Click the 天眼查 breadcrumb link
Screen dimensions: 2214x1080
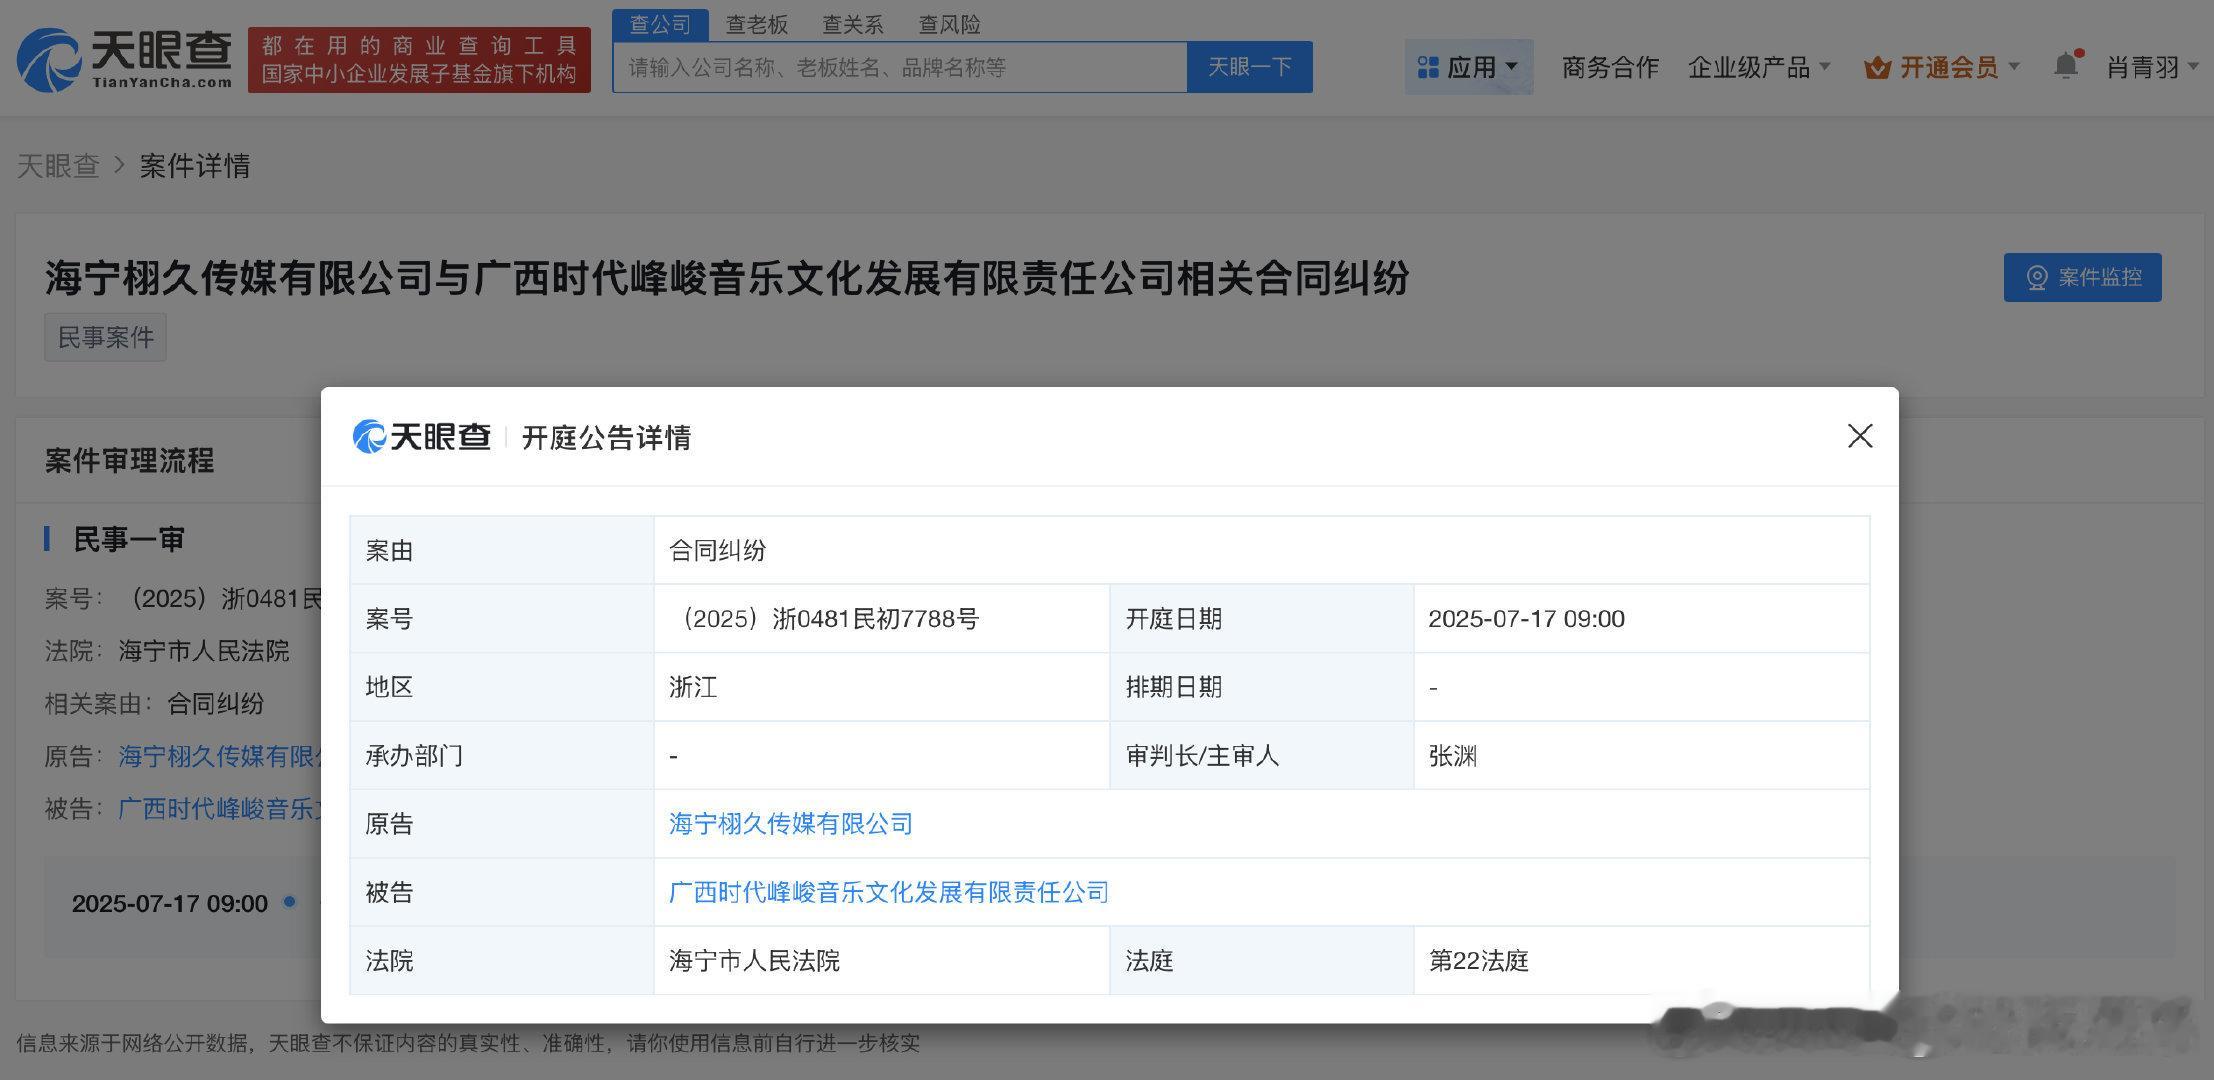[58, 165]
